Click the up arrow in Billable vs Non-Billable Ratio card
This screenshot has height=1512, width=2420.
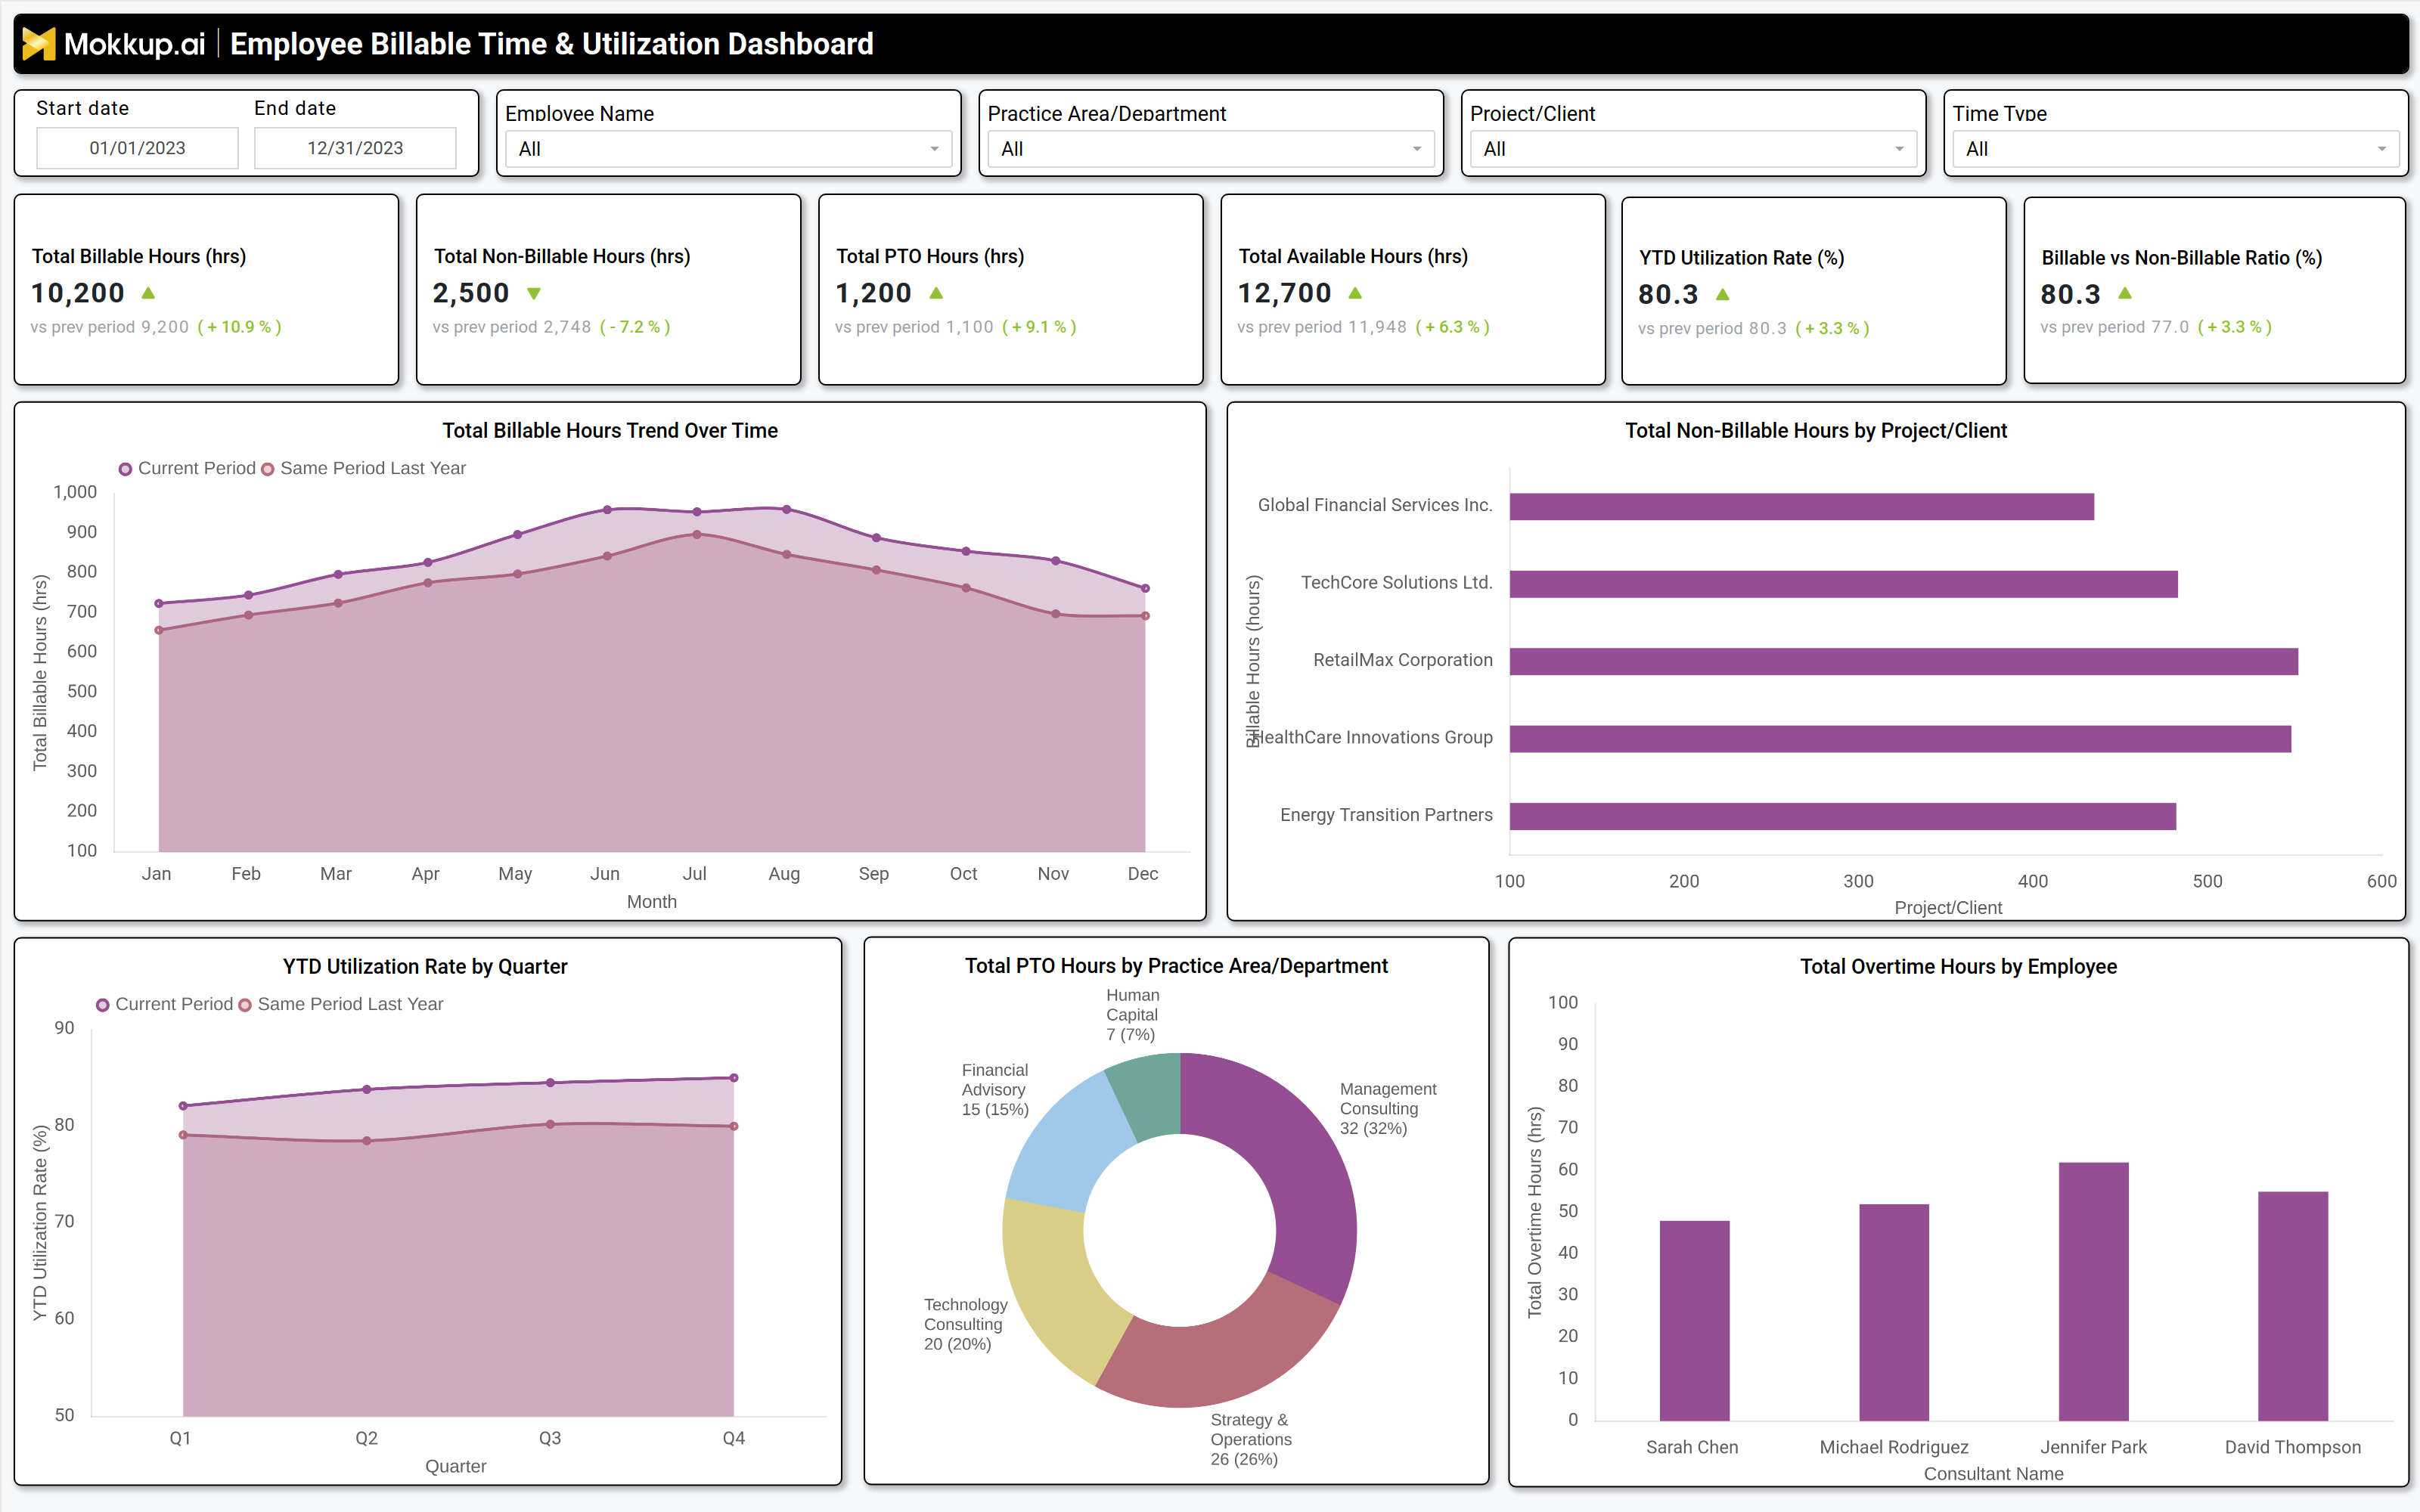[x=2125, y=293]
